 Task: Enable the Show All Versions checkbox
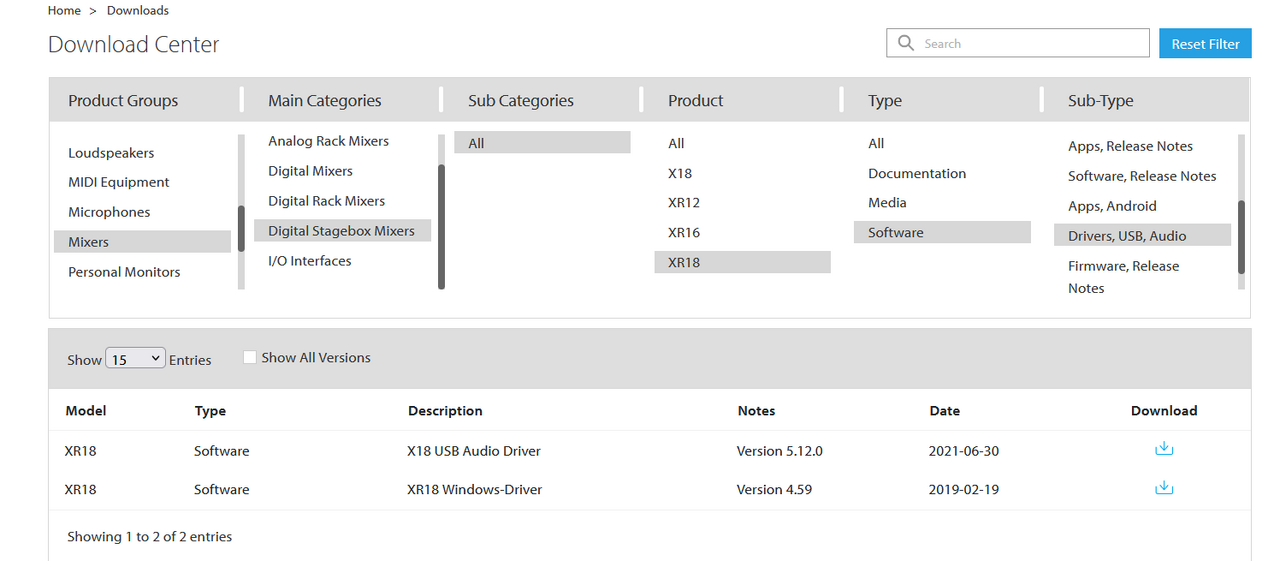coord(250,357)
